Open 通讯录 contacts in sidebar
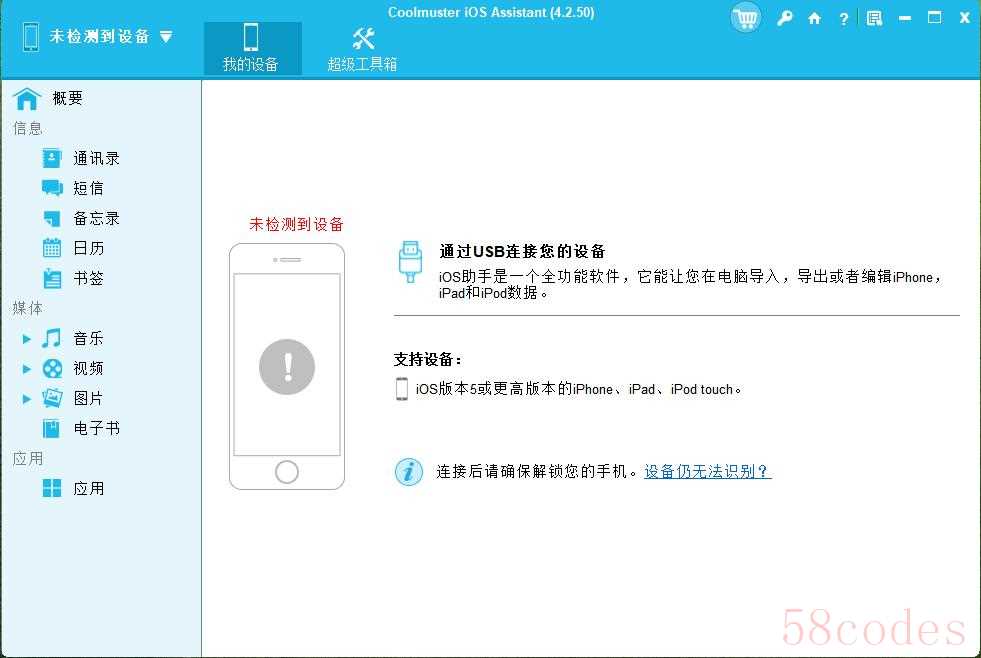The height and width of the screenshot is (658, 981). (96, 158)
